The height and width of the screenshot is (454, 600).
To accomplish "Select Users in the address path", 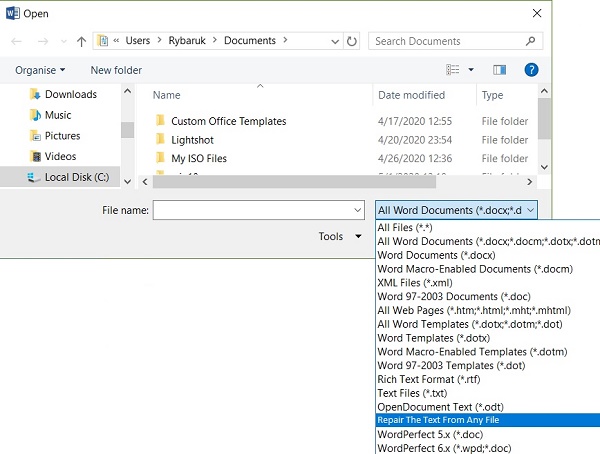I will pos(138,41).
